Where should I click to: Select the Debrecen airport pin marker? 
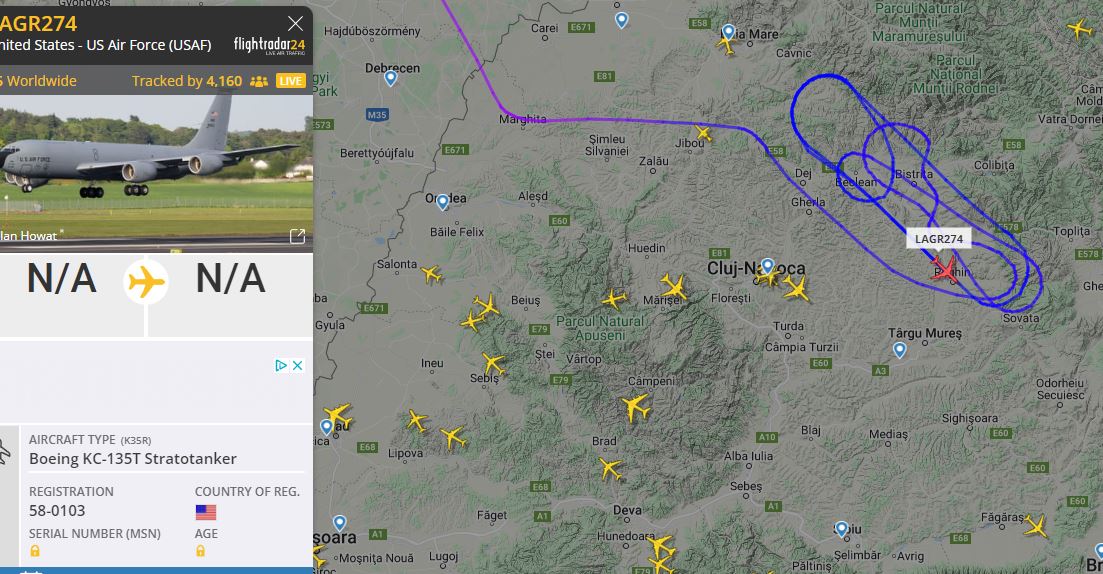391,78
